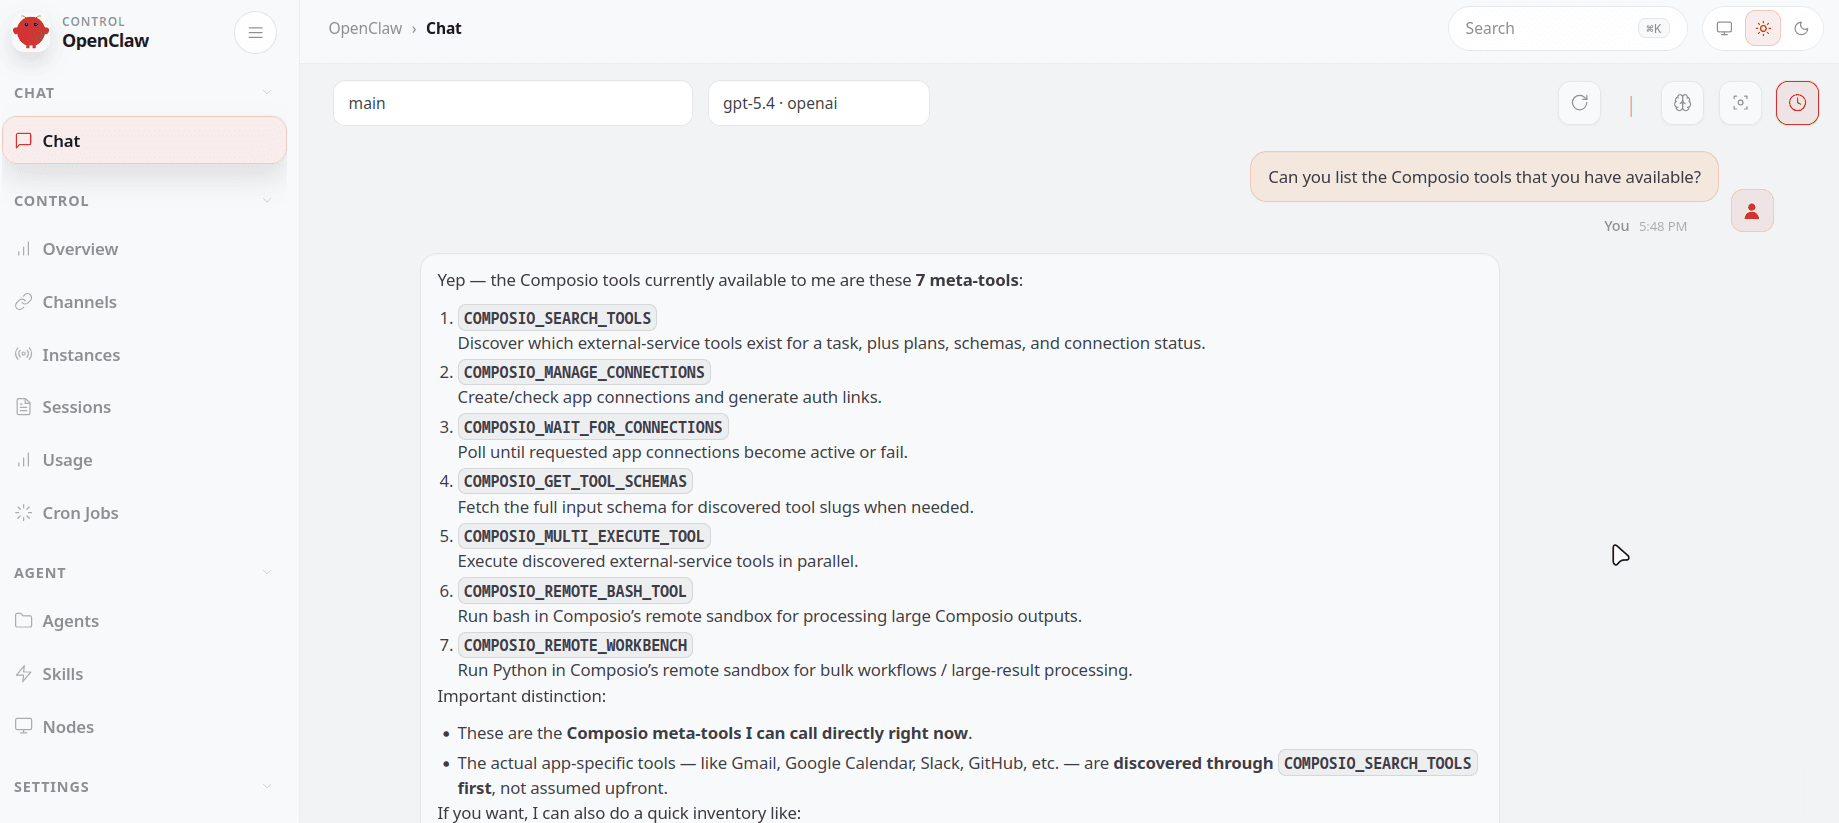Image resolution: width=1839 pixels, height=823 pixels.
Task: Toggle focus mode icon button
Action: [1740, 103]
